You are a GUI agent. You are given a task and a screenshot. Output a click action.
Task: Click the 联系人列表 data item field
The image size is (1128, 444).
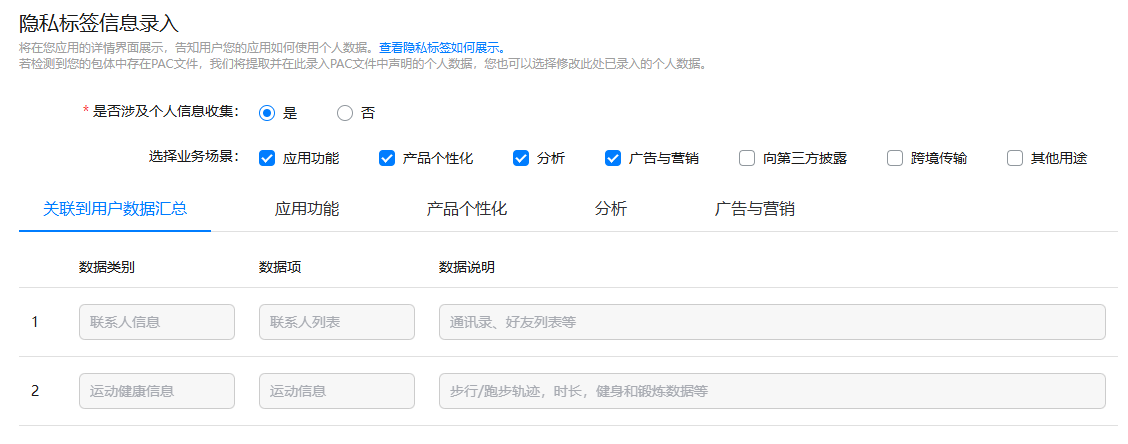(337, 322)
